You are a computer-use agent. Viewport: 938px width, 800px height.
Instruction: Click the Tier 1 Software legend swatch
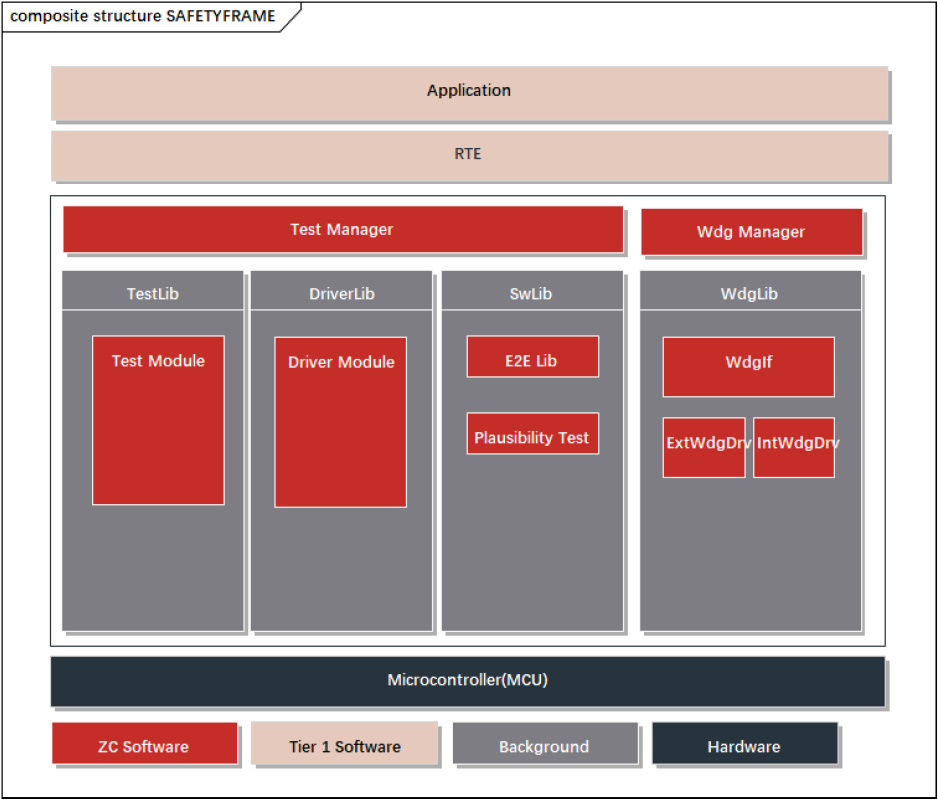tap(344, 744)
